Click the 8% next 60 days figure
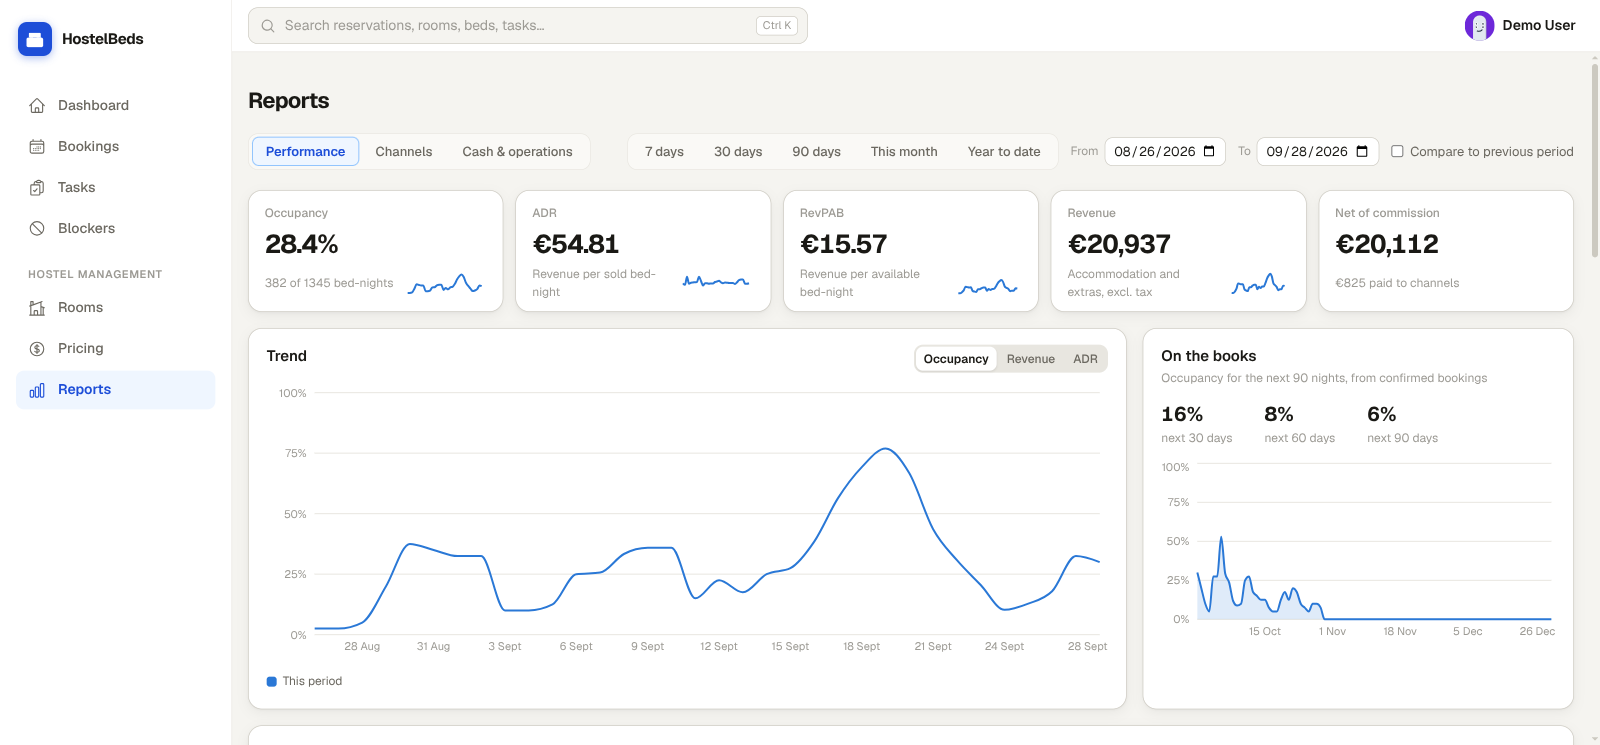 tap(1279, 414)
